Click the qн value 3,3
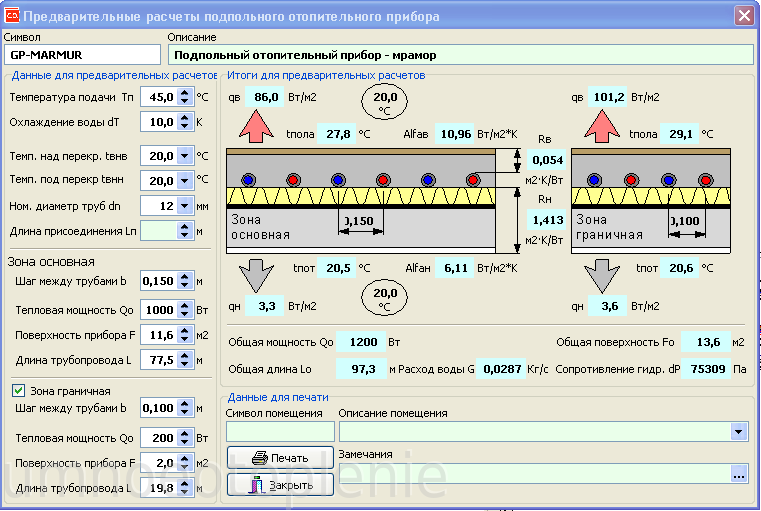The image size is (761, 511). 265,306
